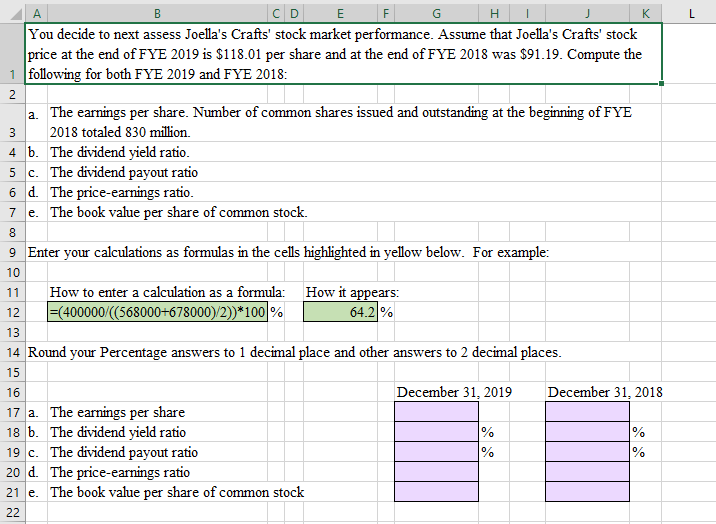This screenshot has height=524, width=716.
Task: Click 'The price-earnings ratio.' in row 6
Action: pos(121,192)
